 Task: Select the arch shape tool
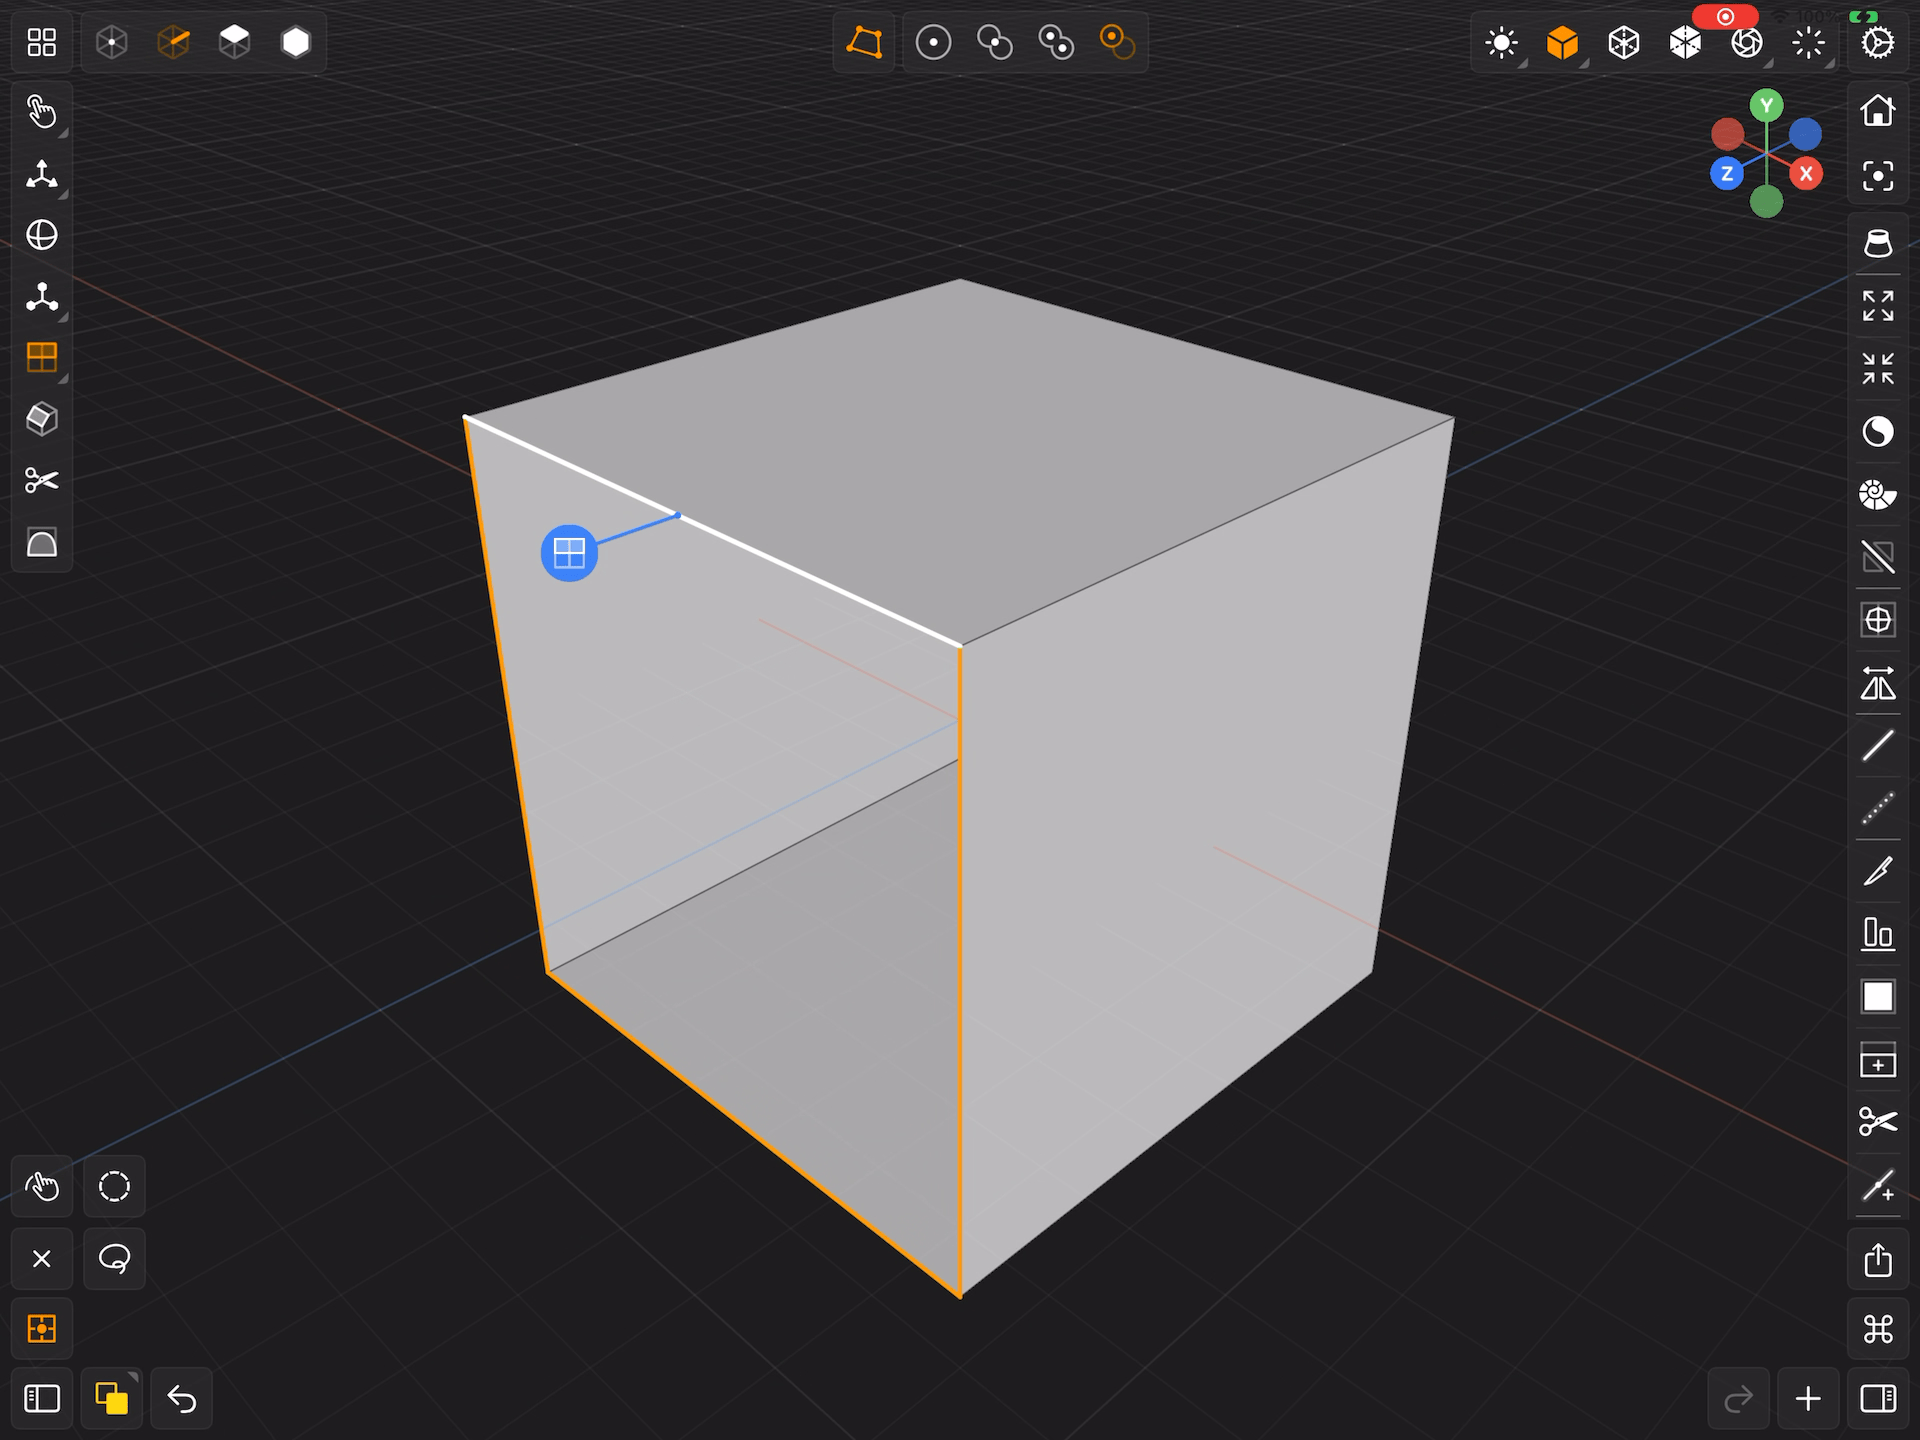tap(41, 543)
